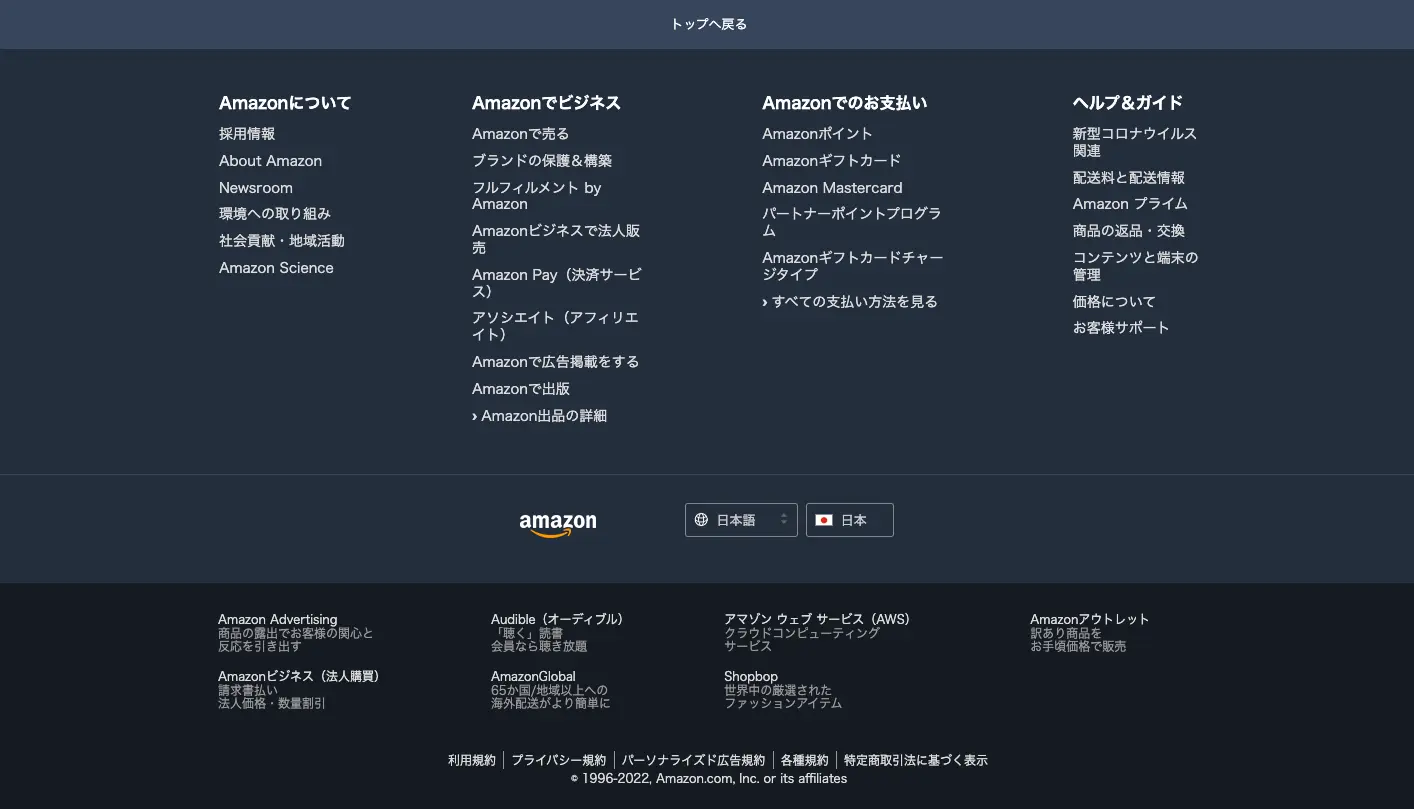The width and height of the screenshot is (1414, 809).
Task: Open the AmazonGlobal service link
Action: (x=550, y=690)
